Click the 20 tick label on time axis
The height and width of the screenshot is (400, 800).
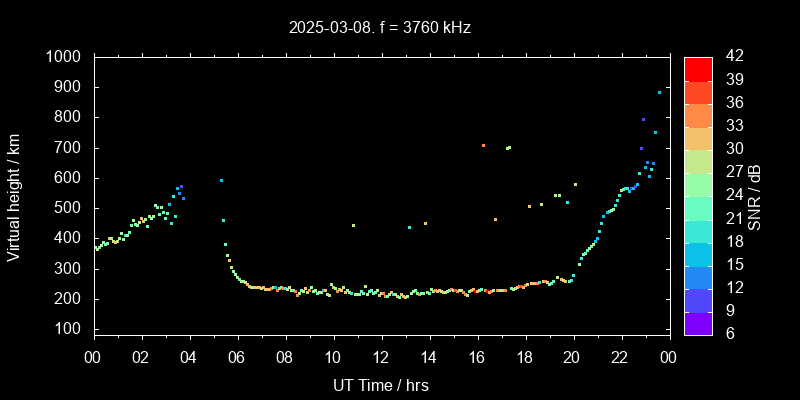coord(572,357)
